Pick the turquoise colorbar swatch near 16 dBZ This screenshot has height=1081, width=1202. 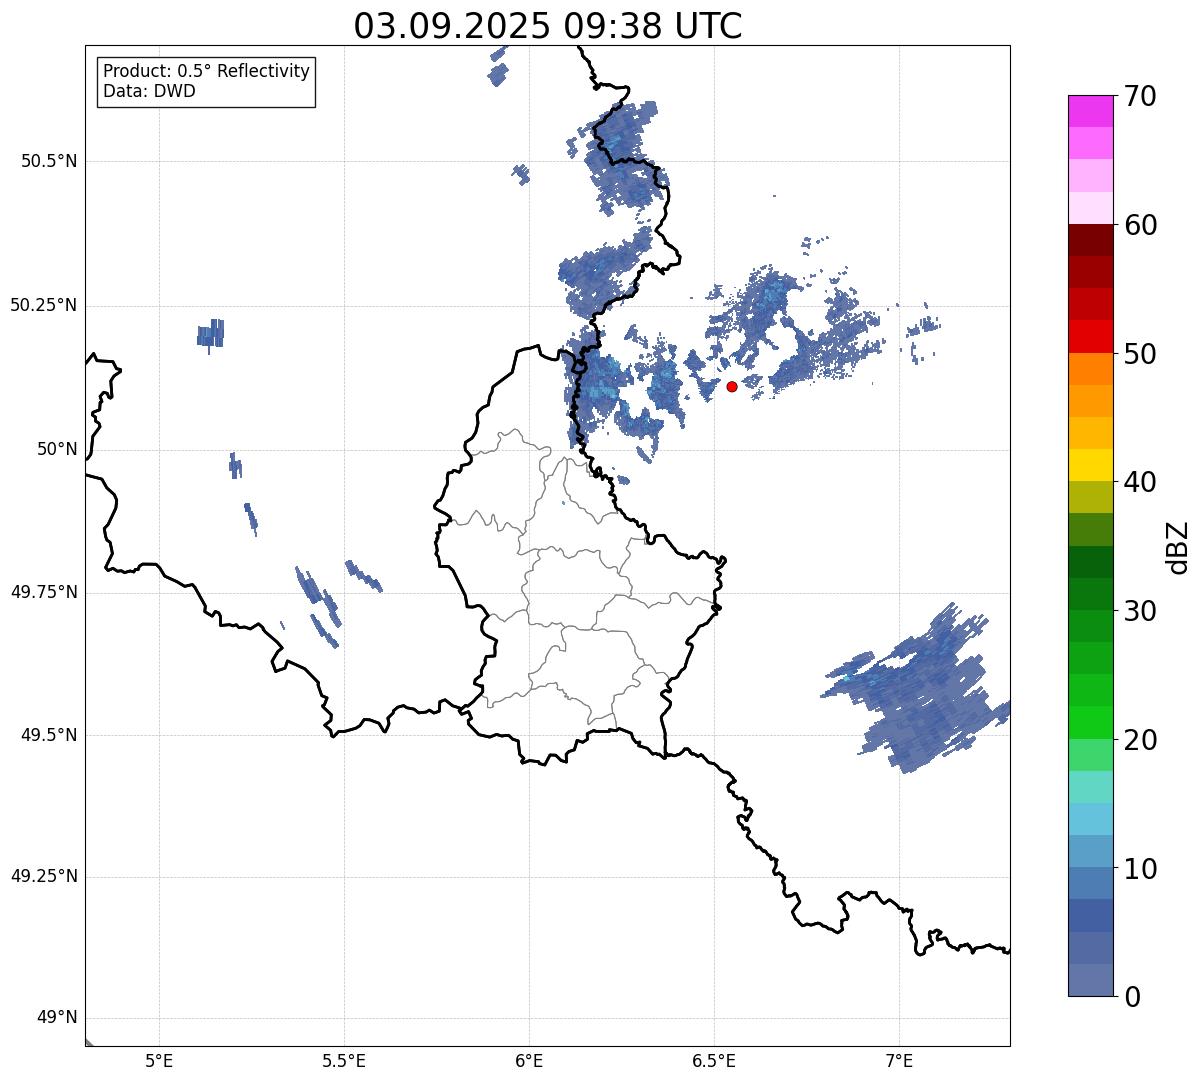tap(1090, 787)
